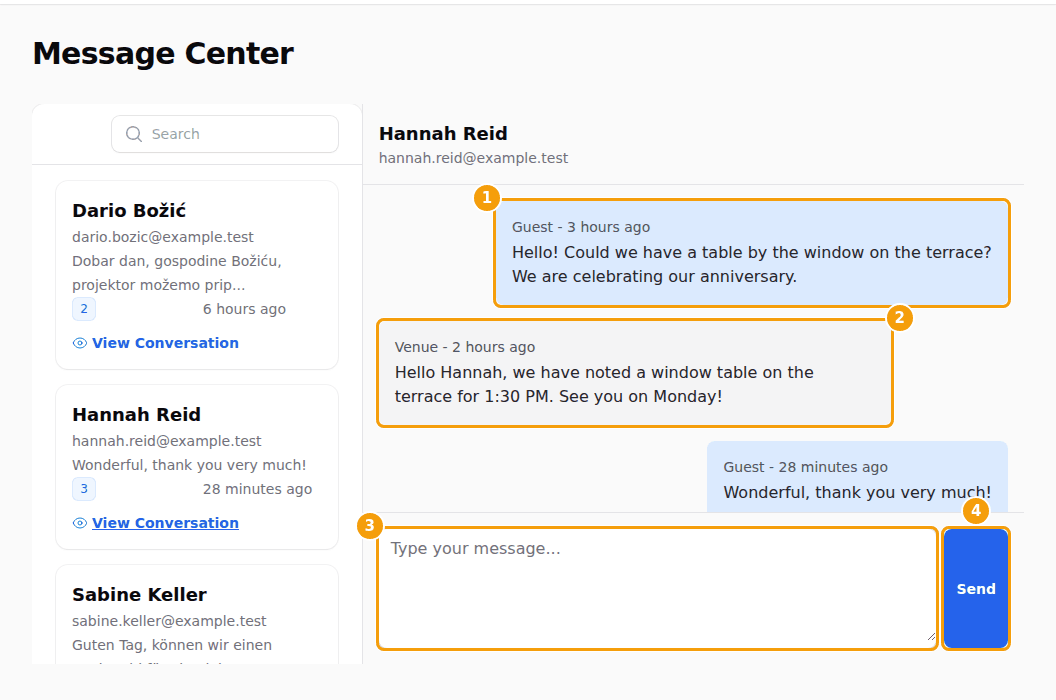Select the Sabine Keller conversation card name

139,594
